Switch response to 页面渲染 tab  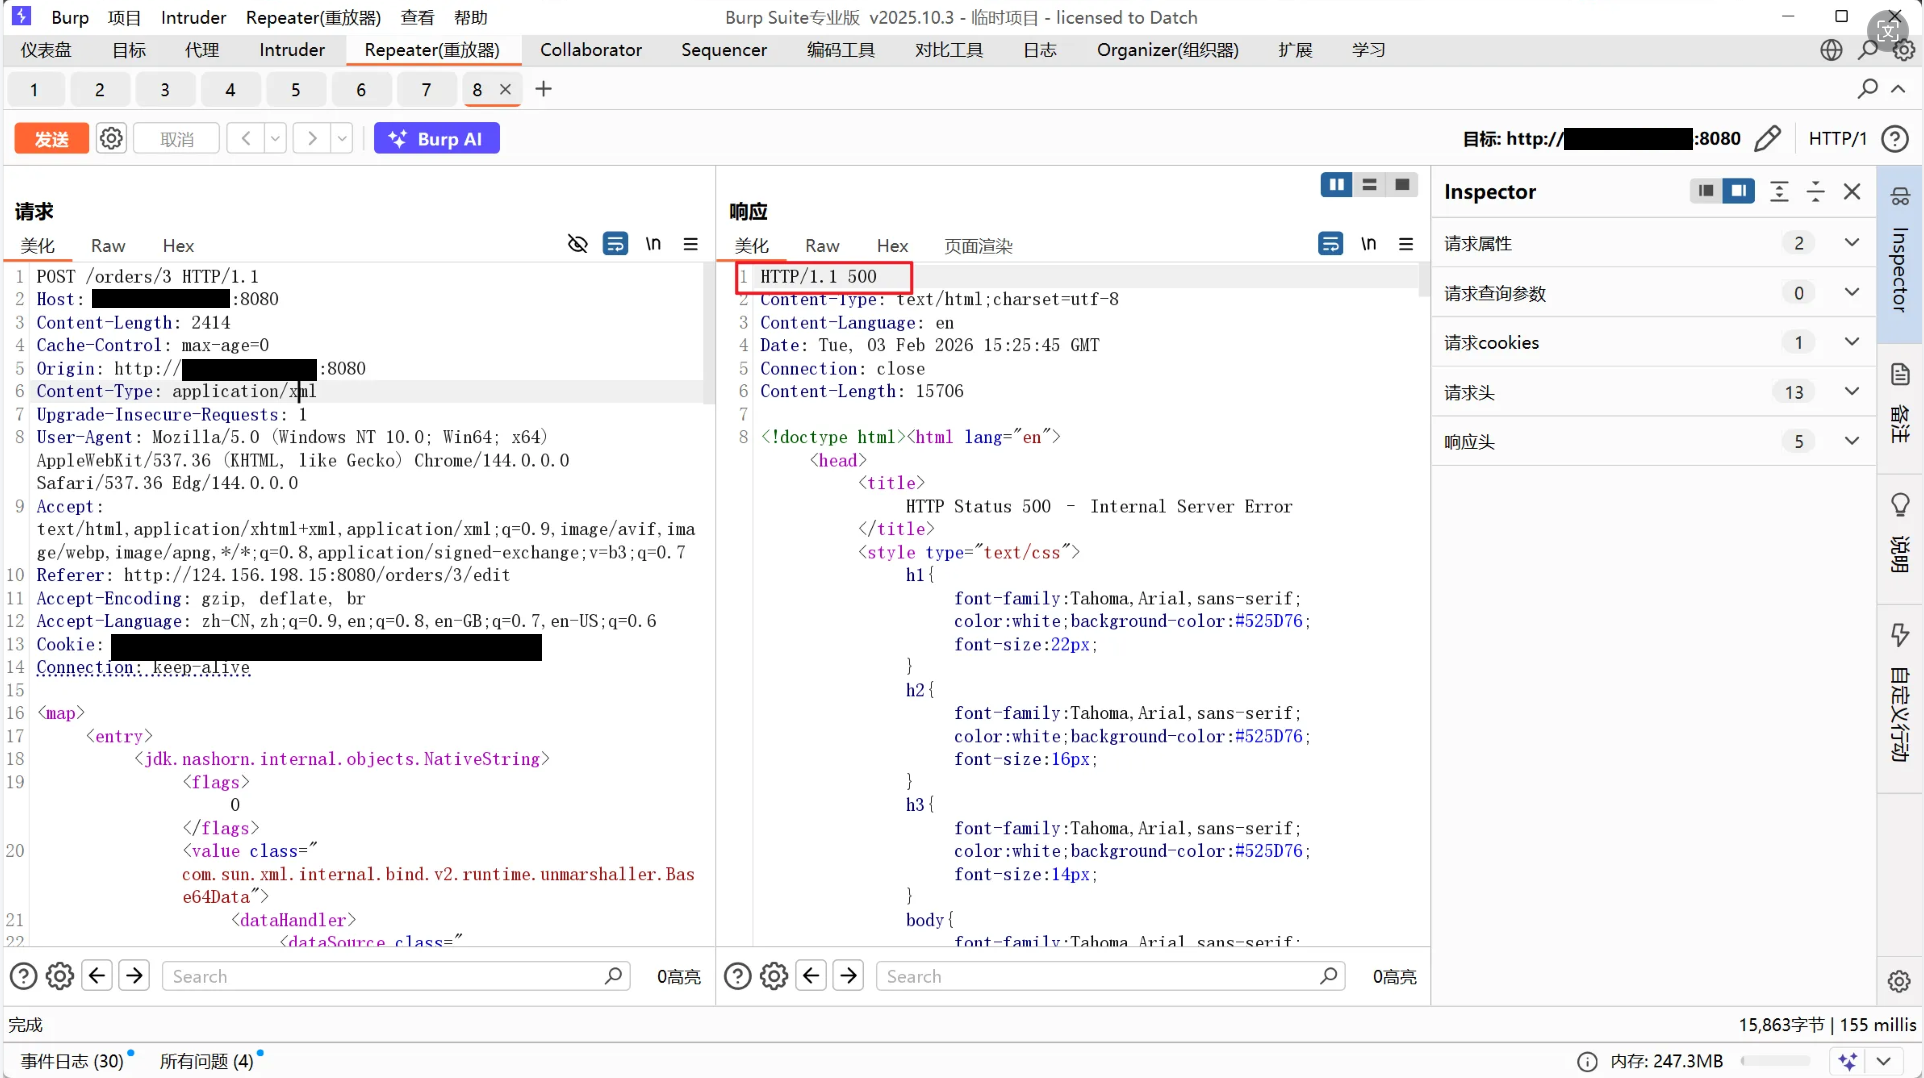click(x=978, y=246)
